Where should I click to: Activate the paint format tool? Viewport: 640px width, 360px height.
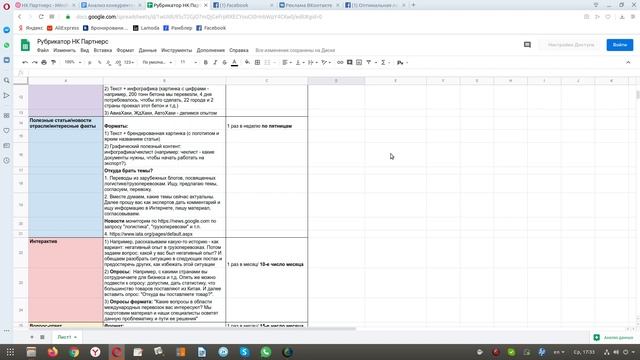[53, 62]
